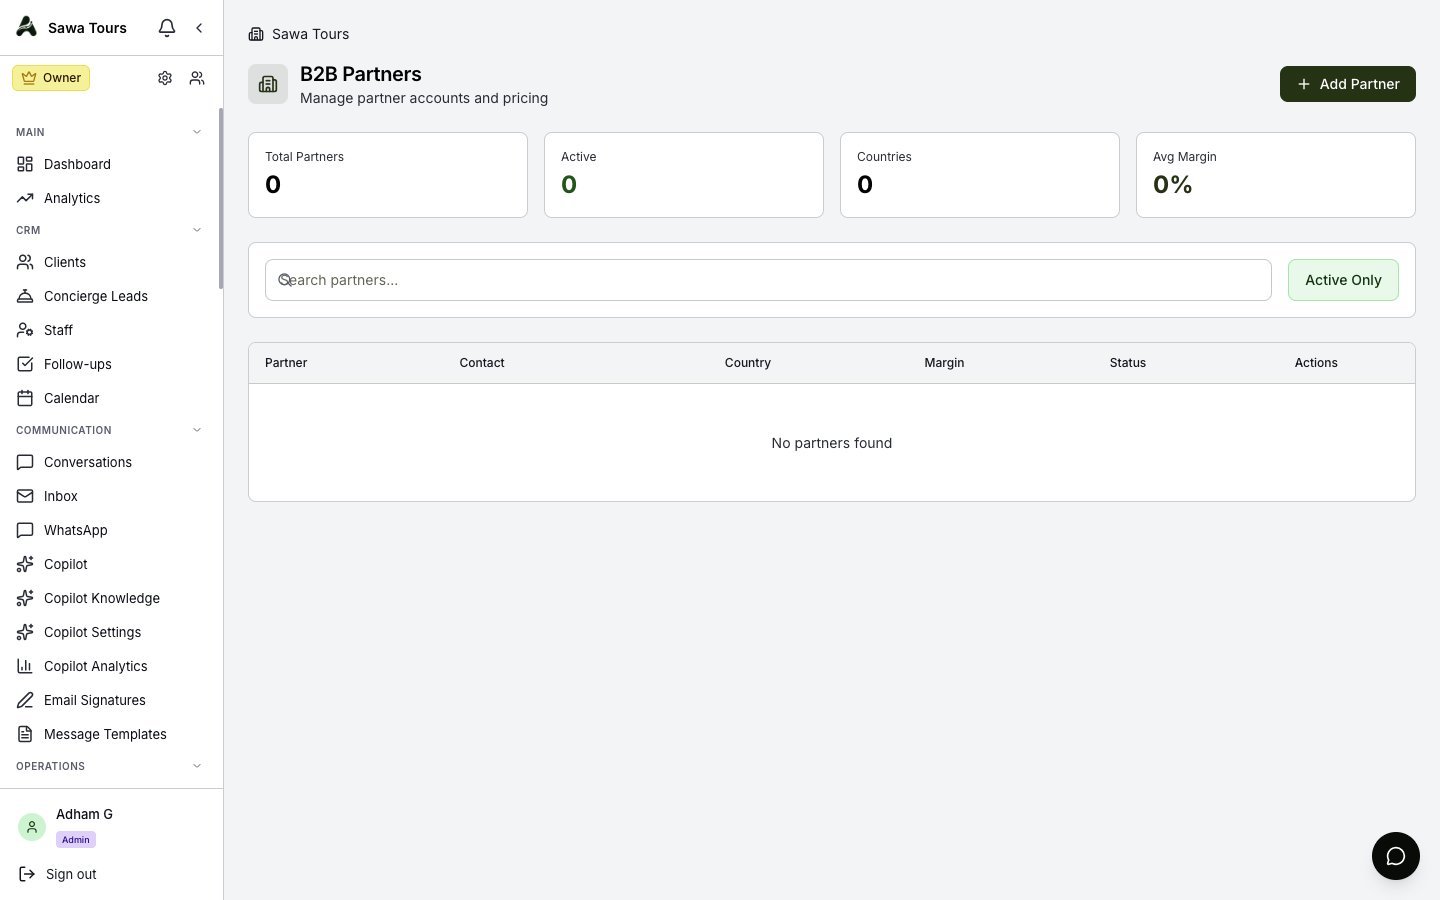Viewport: 1440px width, 900px height.
Task: Click the Conversations chat bubble icon
Action: click(25, 462)
